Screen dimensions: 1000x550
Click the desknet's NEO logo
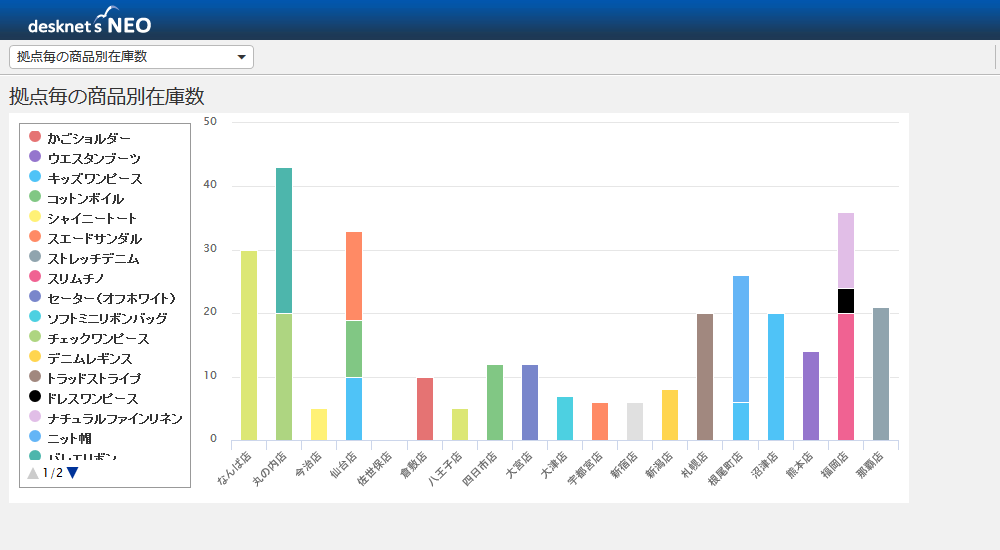click(x=90, y=21)
